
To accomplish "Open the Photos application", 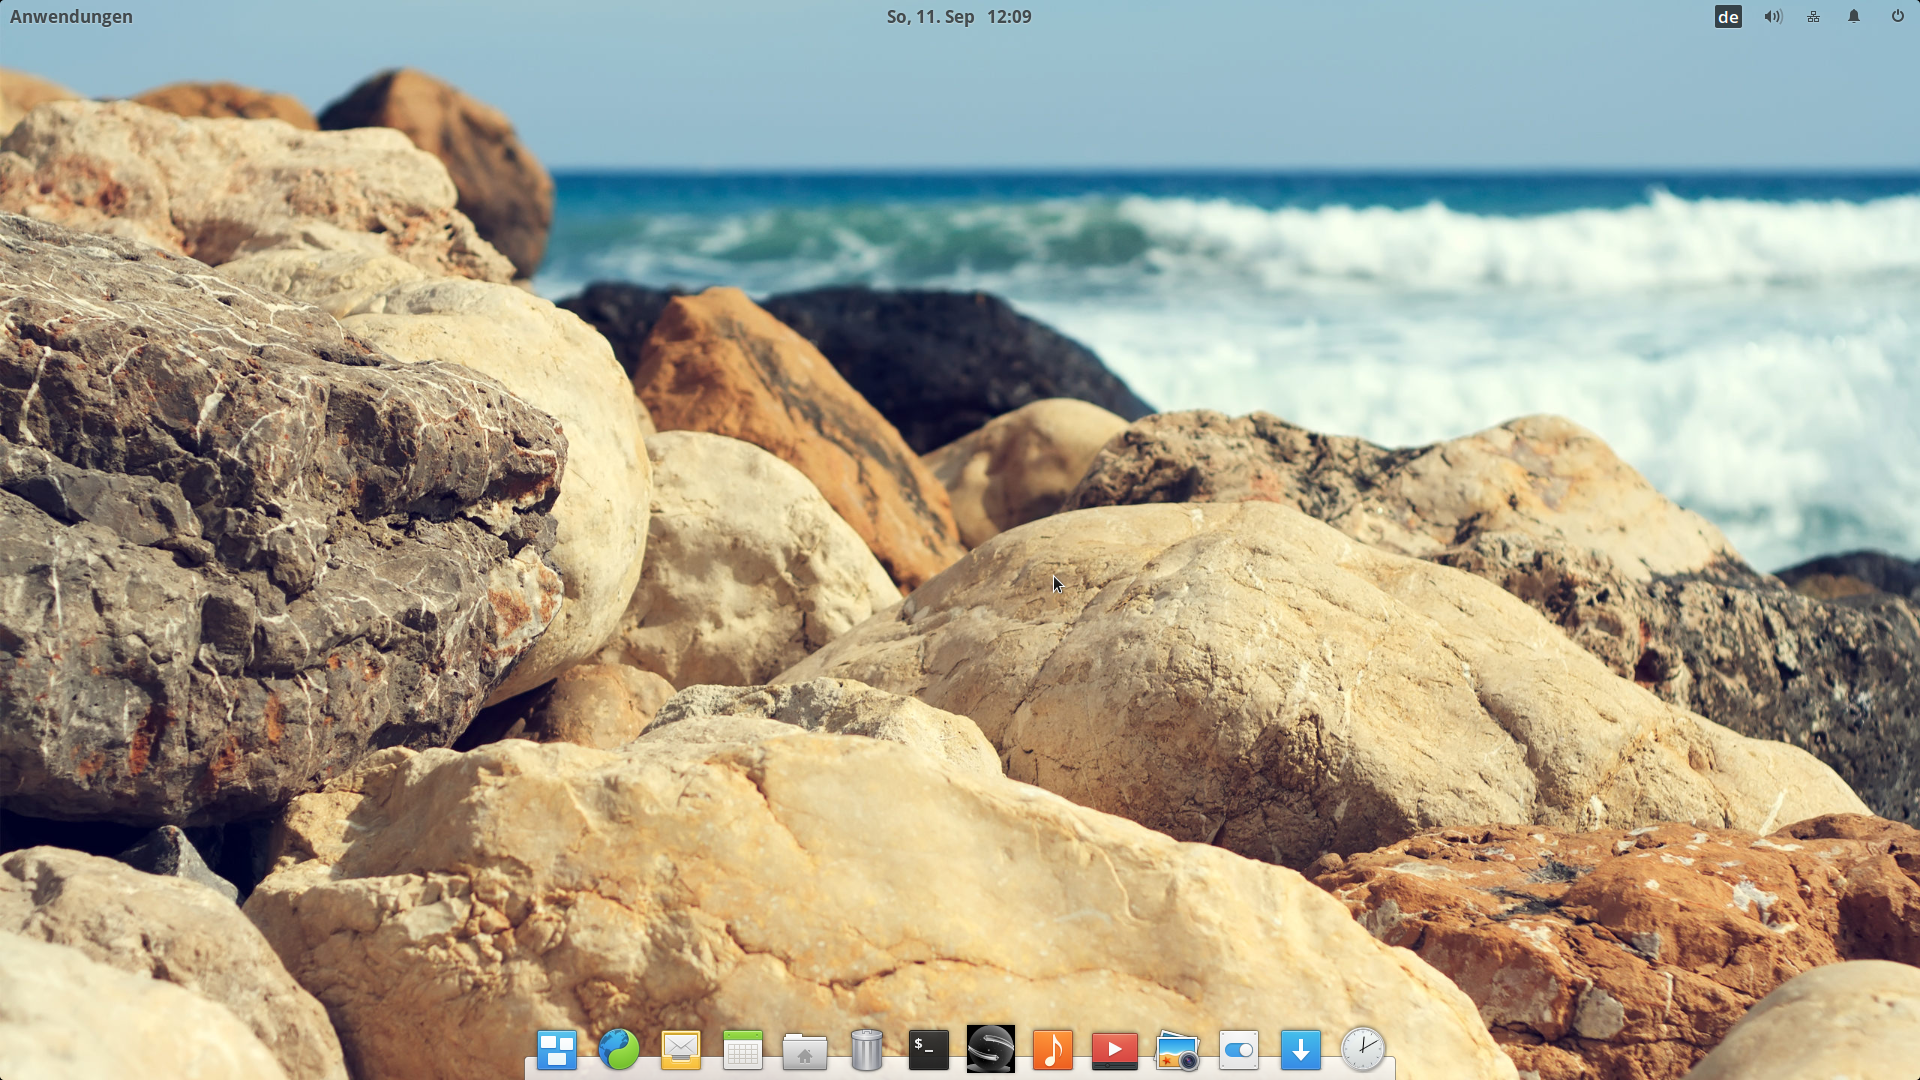I will (1177, 1050).
